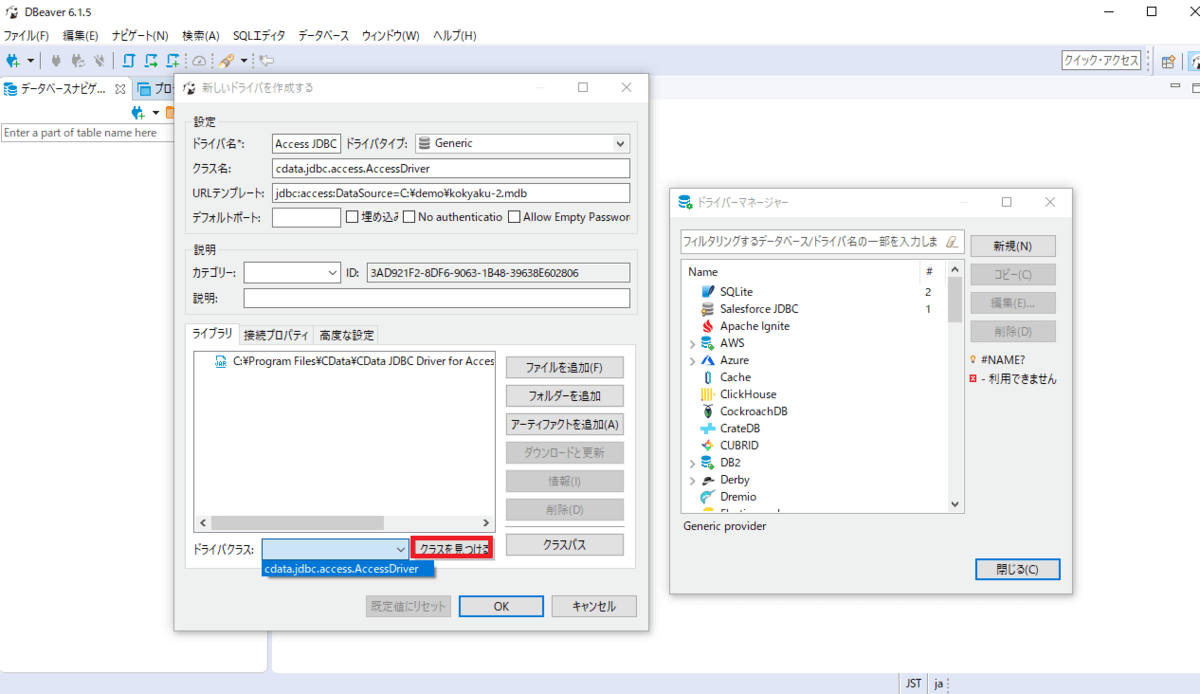Image resolution: width=1200 pixels, height=694 pixels.
Task: Click the driver search torch icon in toolbar
Action: (227, 60)
